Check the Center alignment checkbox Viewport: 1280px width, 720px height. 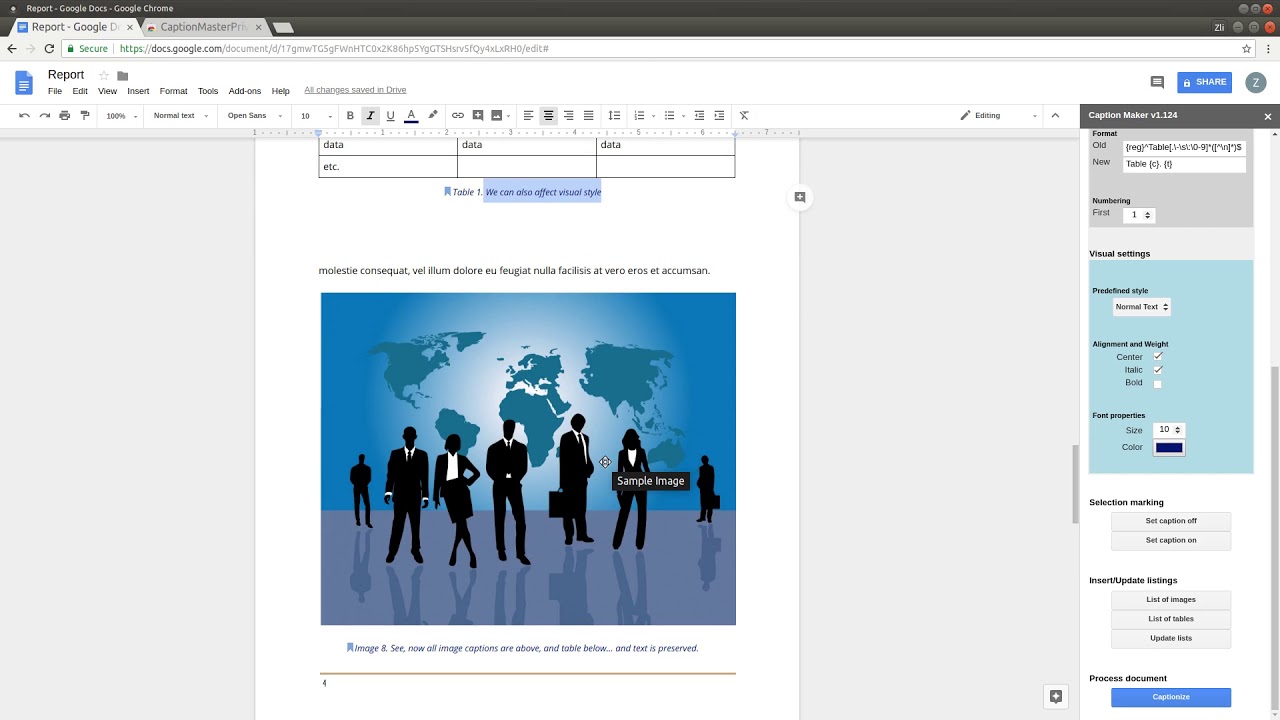(x=1158, y=356)
